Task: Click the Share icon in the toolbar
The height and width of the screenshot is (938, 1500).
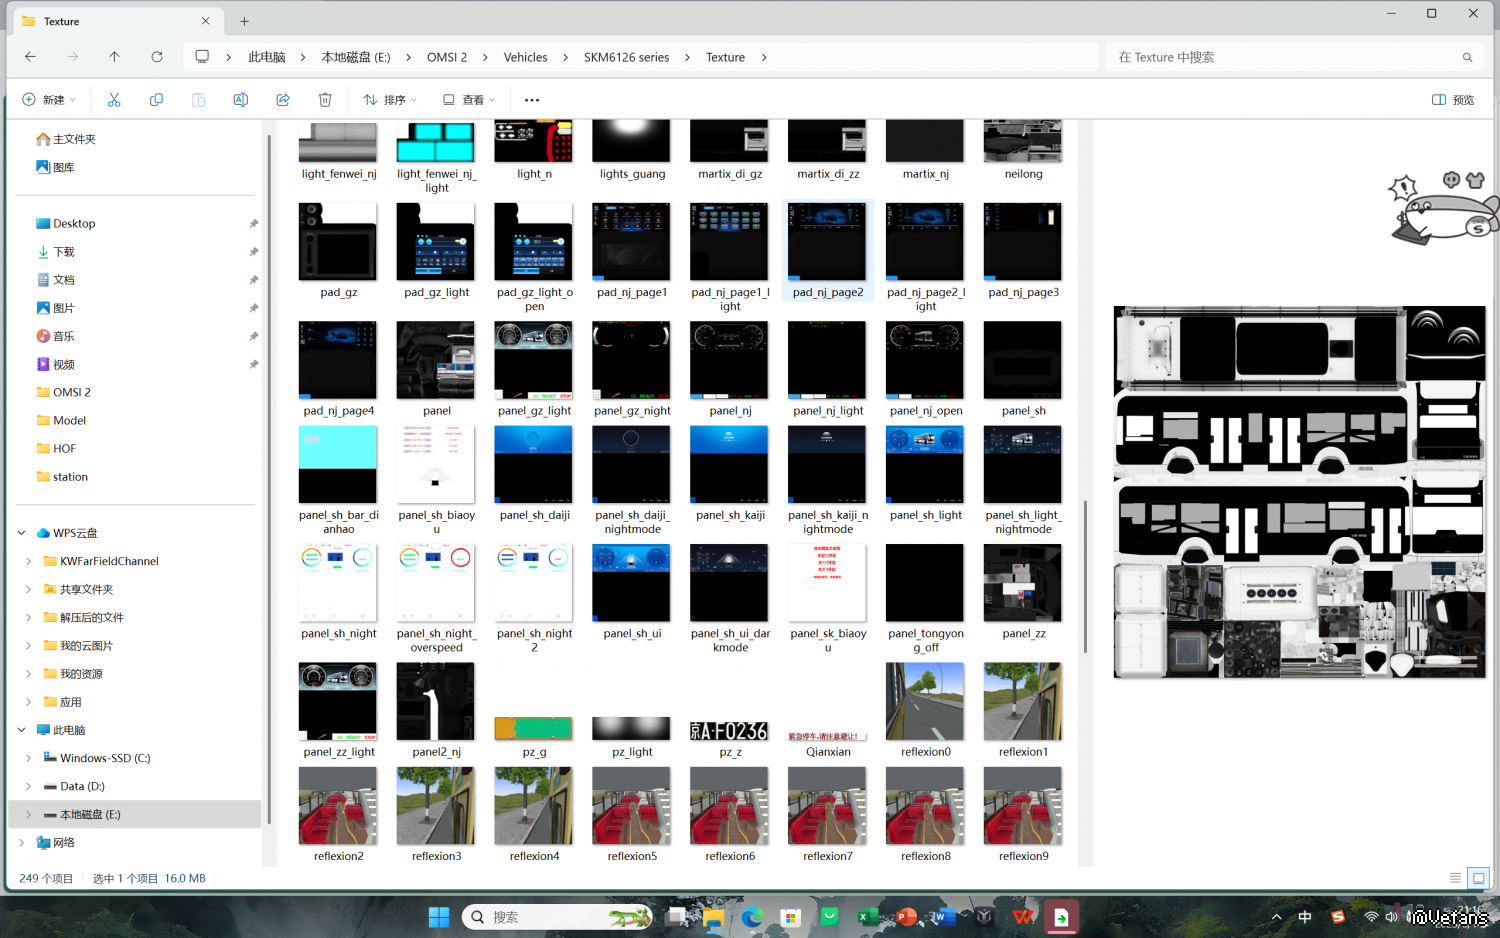Action: coord(283,100)
